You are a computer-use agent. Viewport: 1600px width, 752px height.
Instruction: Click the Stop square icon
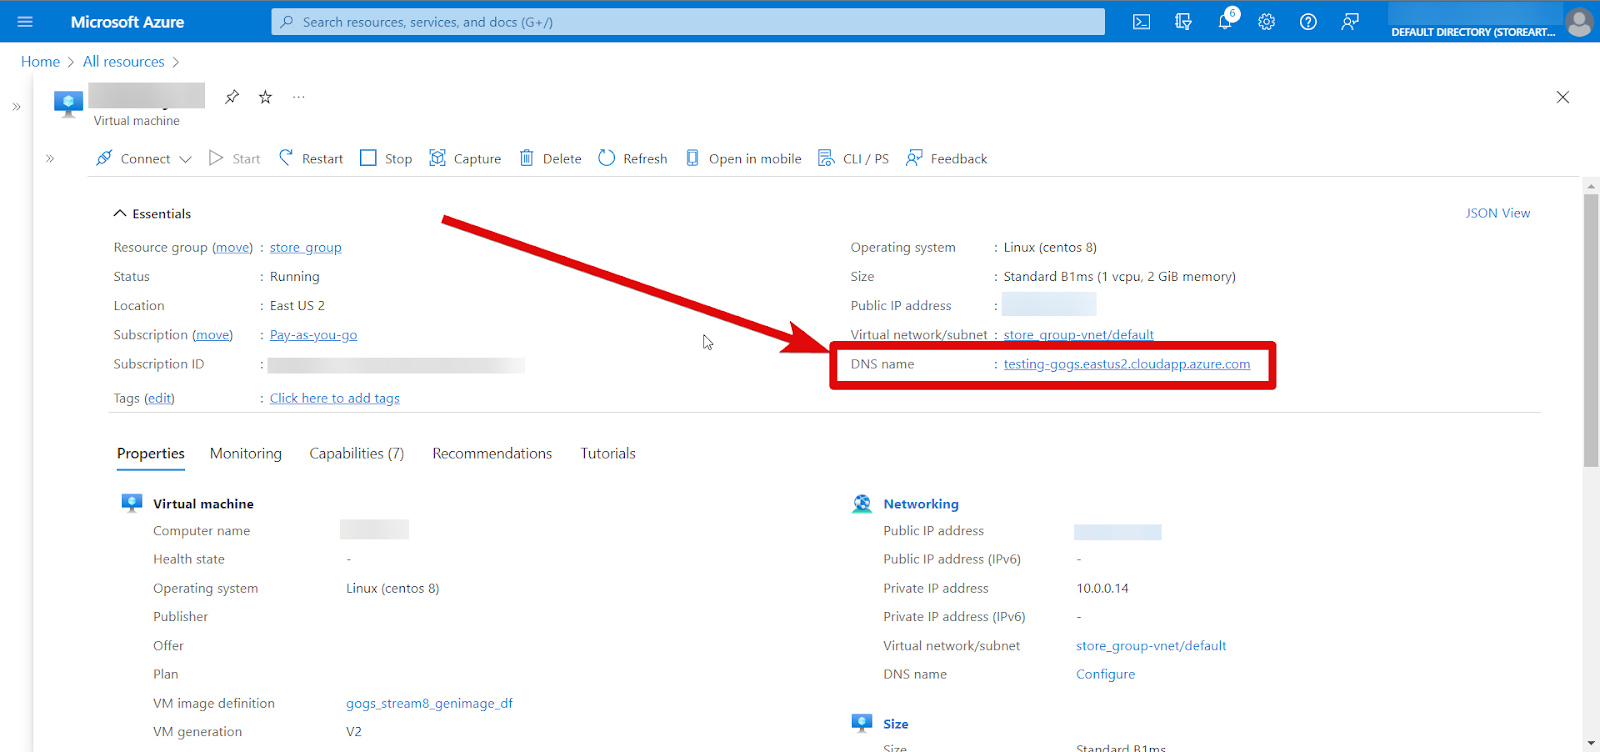[368, 158]
